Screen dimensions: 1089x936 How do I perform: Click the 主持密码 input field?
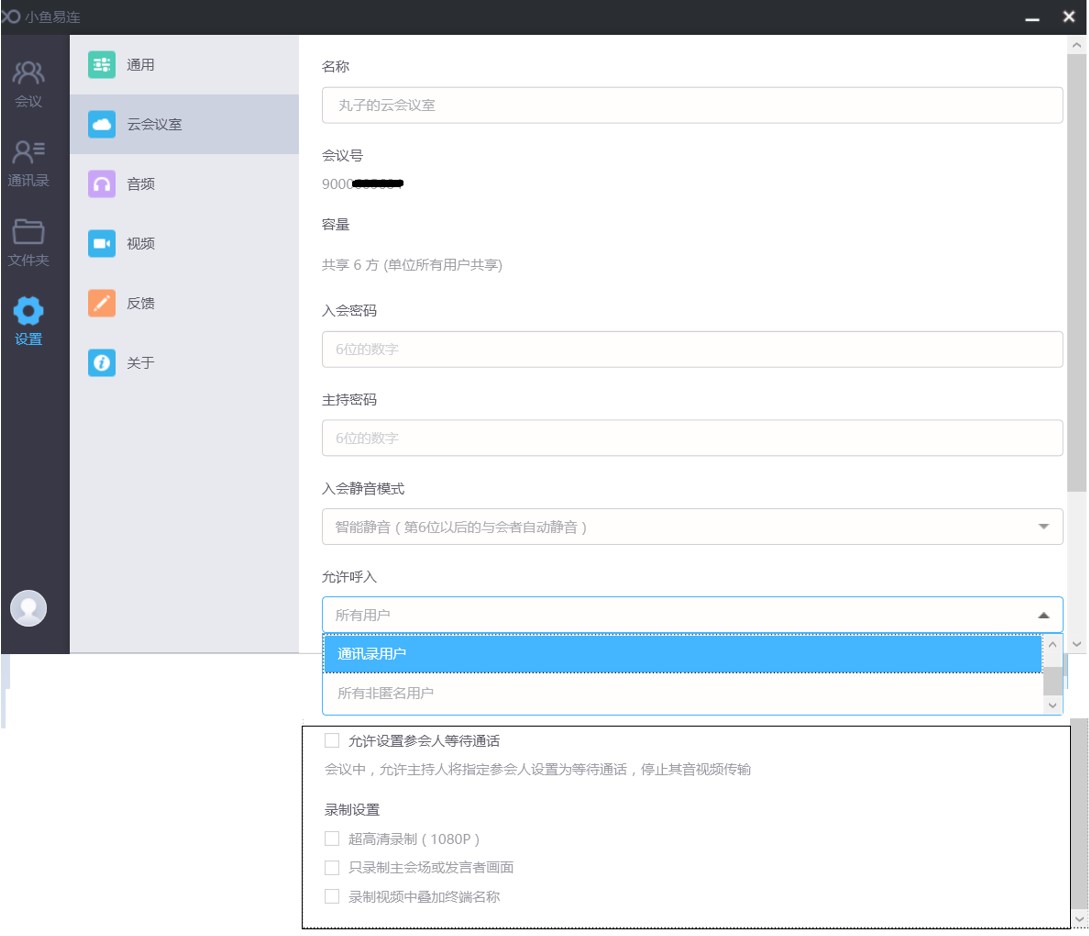pos(692,438)
